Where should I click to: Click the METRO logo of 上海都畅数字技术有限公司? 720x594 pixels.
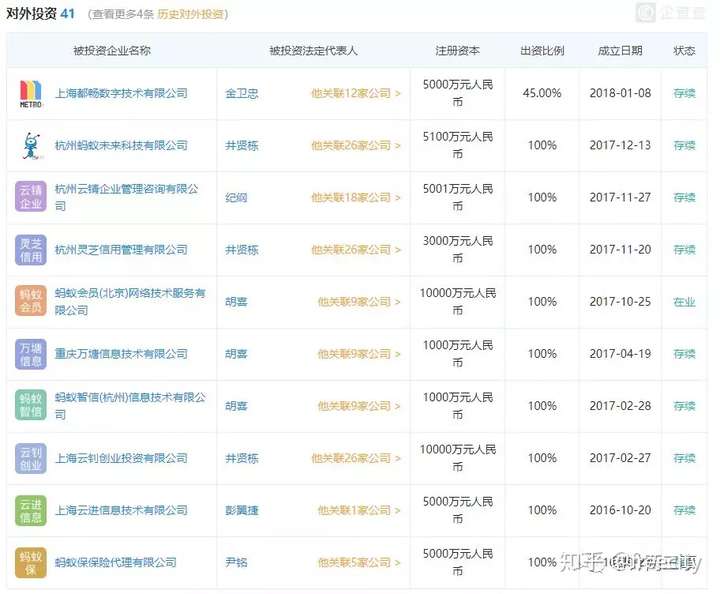pos(31,94)
